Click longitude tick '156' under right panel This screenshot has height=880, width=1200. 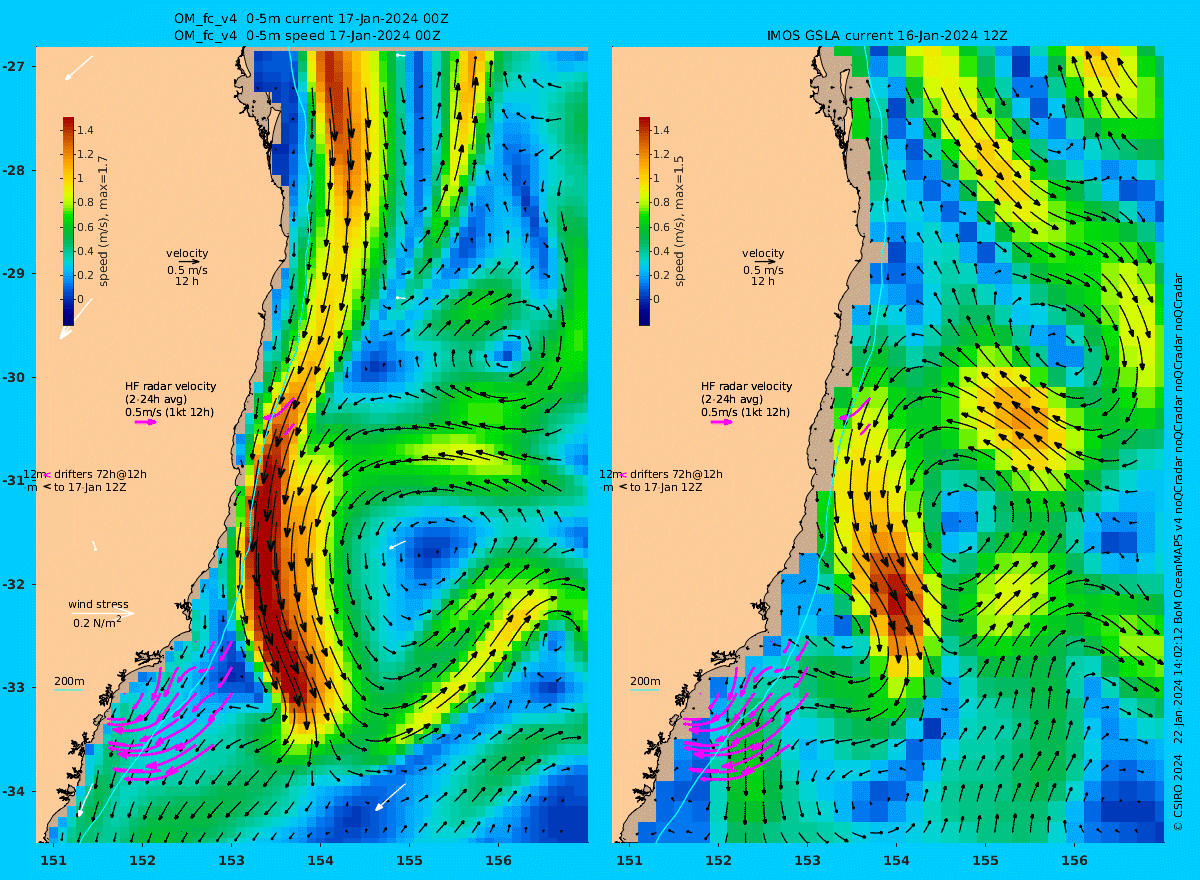1074,860
